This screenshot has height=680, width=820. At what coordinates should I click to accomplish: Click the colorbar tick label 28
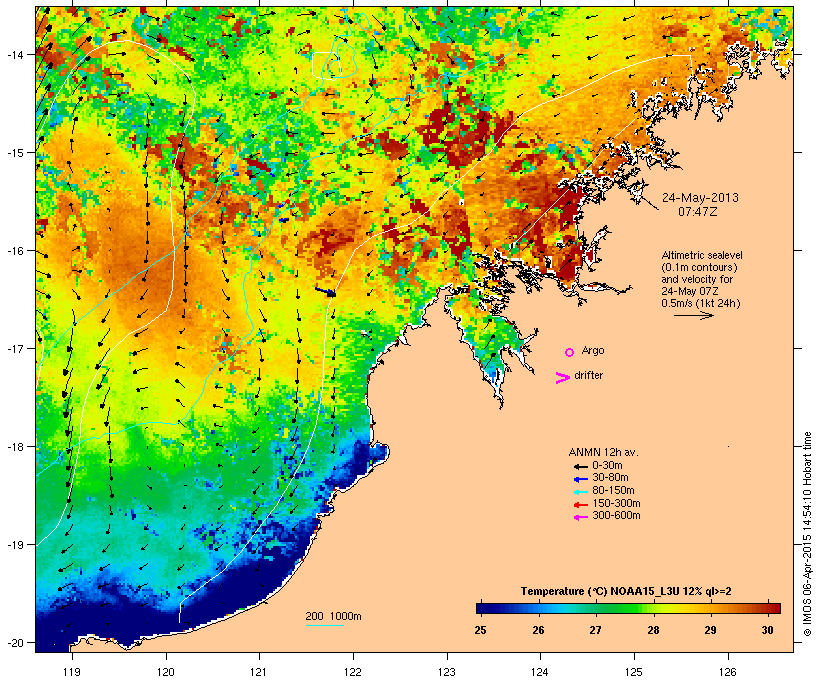click(653, 630)
